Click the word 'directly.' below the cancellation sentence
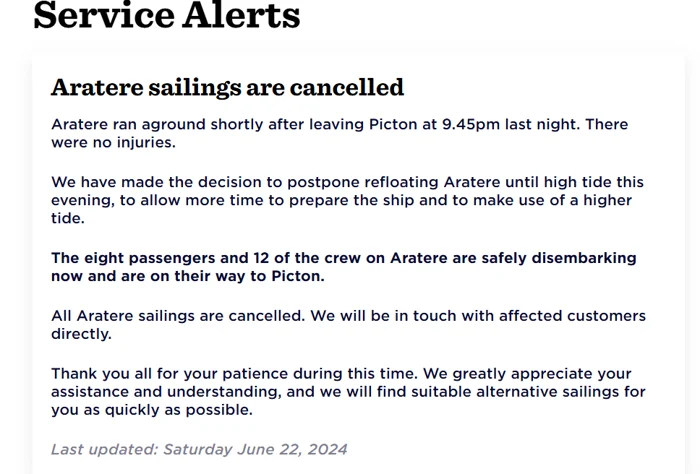700x474 pixels. coord(81,334)
